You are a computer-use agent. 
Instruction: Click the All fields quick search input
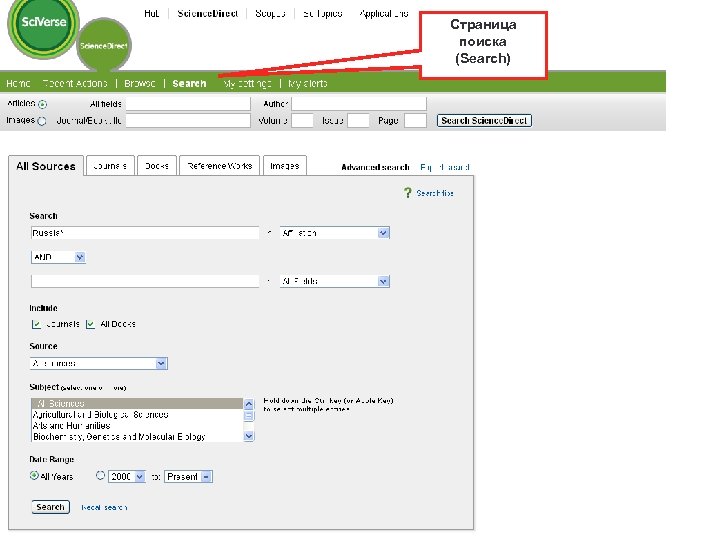pos(188,104)
